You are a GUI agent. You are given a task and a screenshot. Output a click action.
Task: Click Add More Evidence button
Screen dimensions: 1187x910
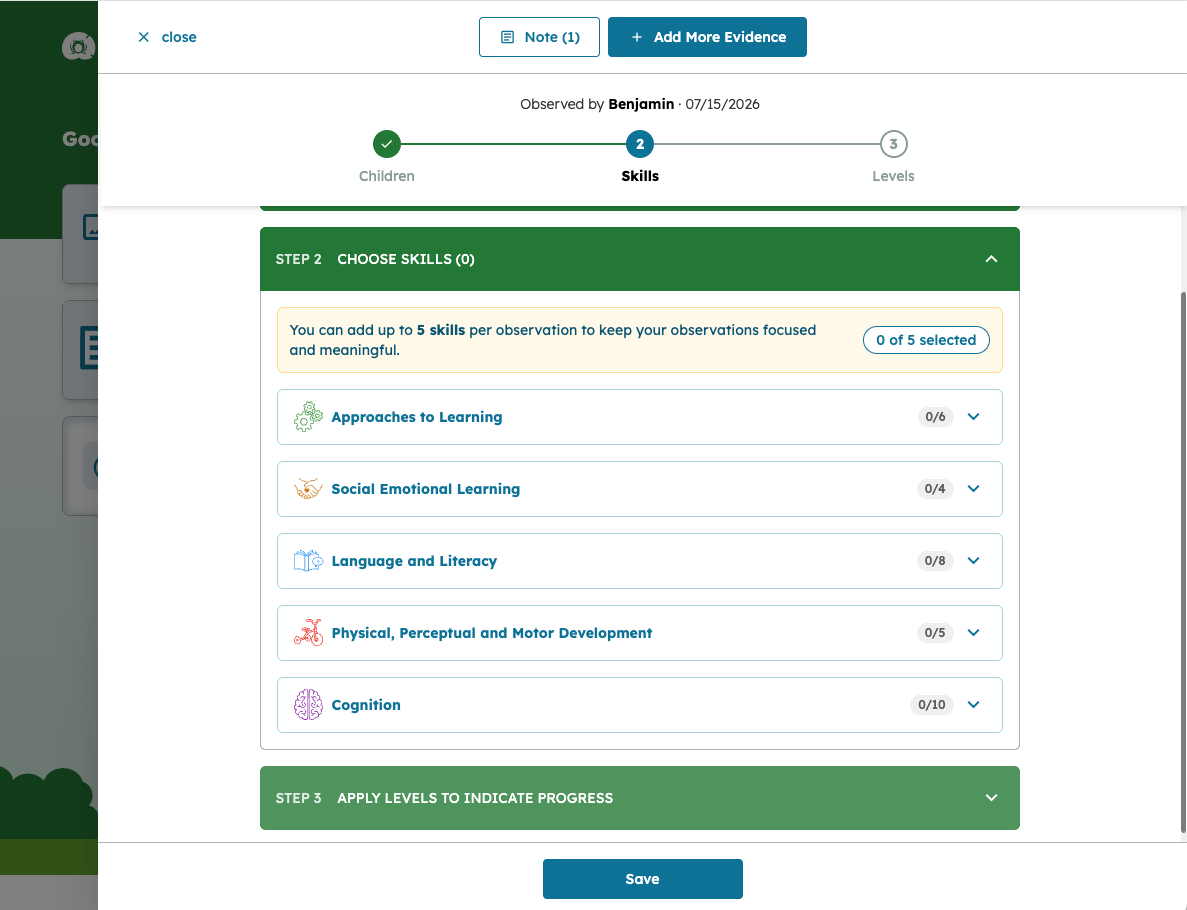[707, 37]
